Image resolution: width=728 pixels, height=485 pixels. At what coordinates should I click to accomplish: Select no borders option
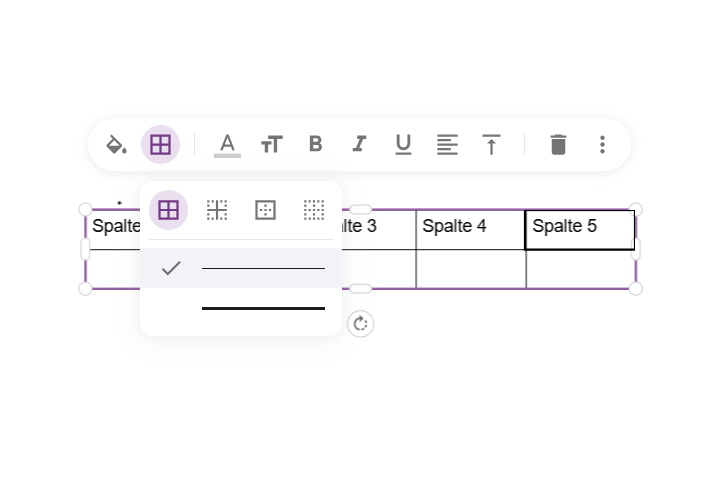click(314, 210)
